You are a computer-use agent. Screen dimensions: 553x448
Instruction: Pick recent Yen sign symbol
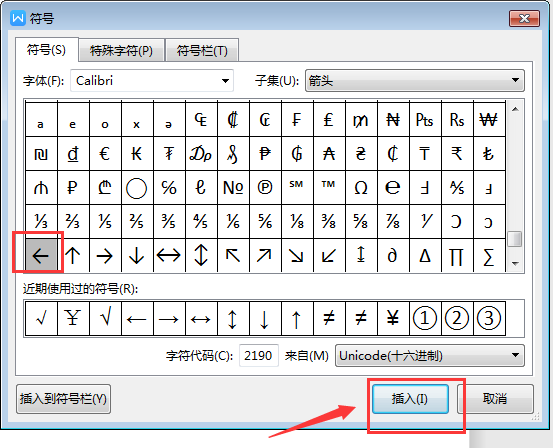coord(393,318)
